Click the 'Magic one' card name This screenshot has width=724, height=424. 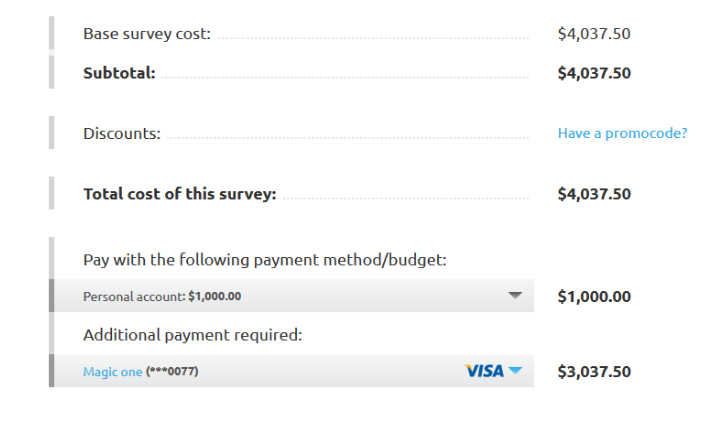click(112, 372)
